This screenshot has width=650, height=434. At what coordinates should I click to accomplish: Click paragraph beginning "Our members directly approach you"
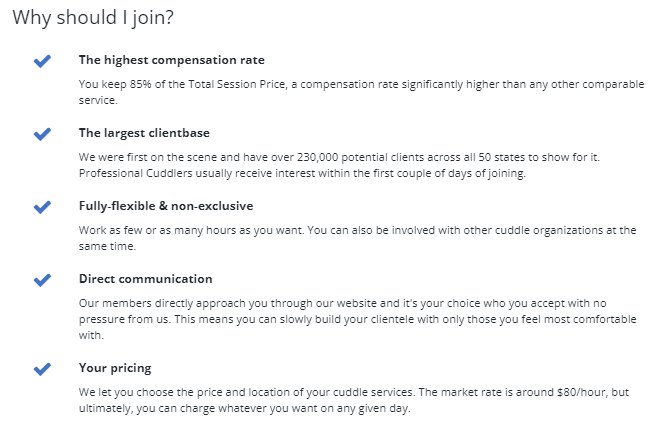coord(357,319)
